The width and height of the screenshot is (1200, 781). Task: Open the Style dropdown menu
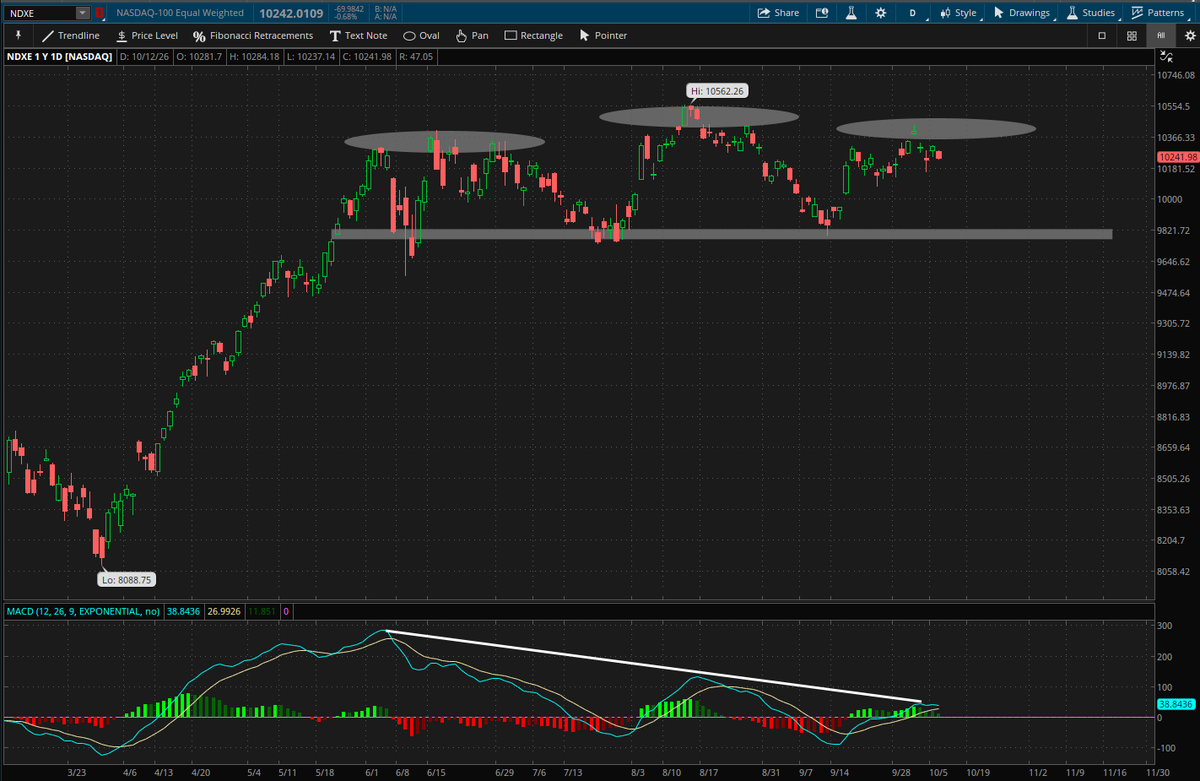pyautogui.click(x=957, y=13)
